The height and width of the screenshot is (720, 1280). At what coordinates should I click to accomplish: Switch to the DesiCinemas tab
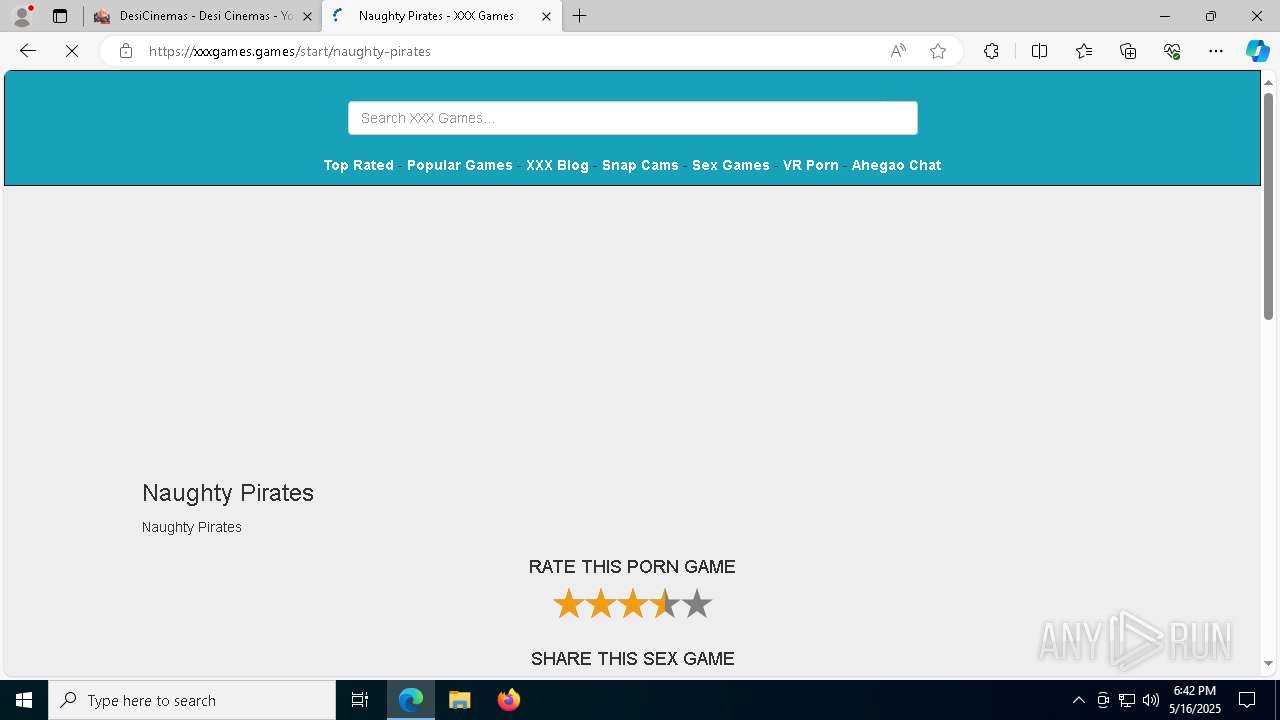tap(203, 16)
